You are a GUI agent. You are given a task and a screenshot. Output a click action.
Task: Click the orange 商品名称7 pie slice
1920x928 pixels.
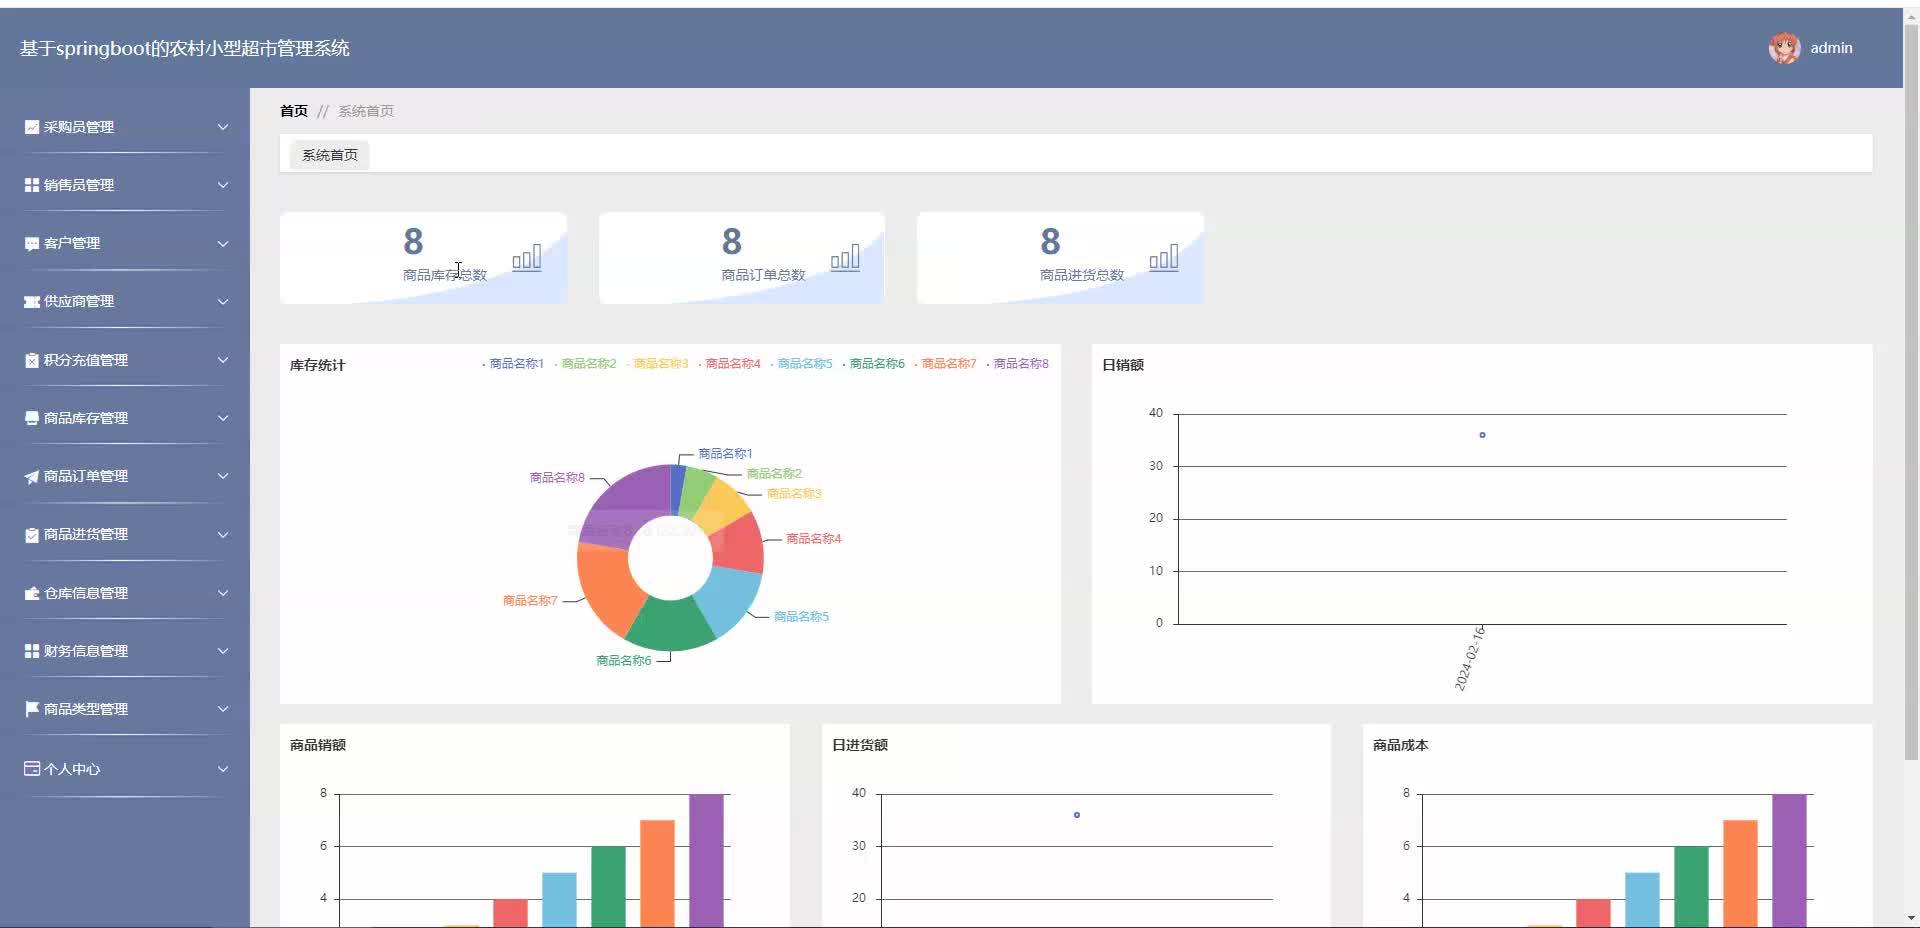(601, 590)
